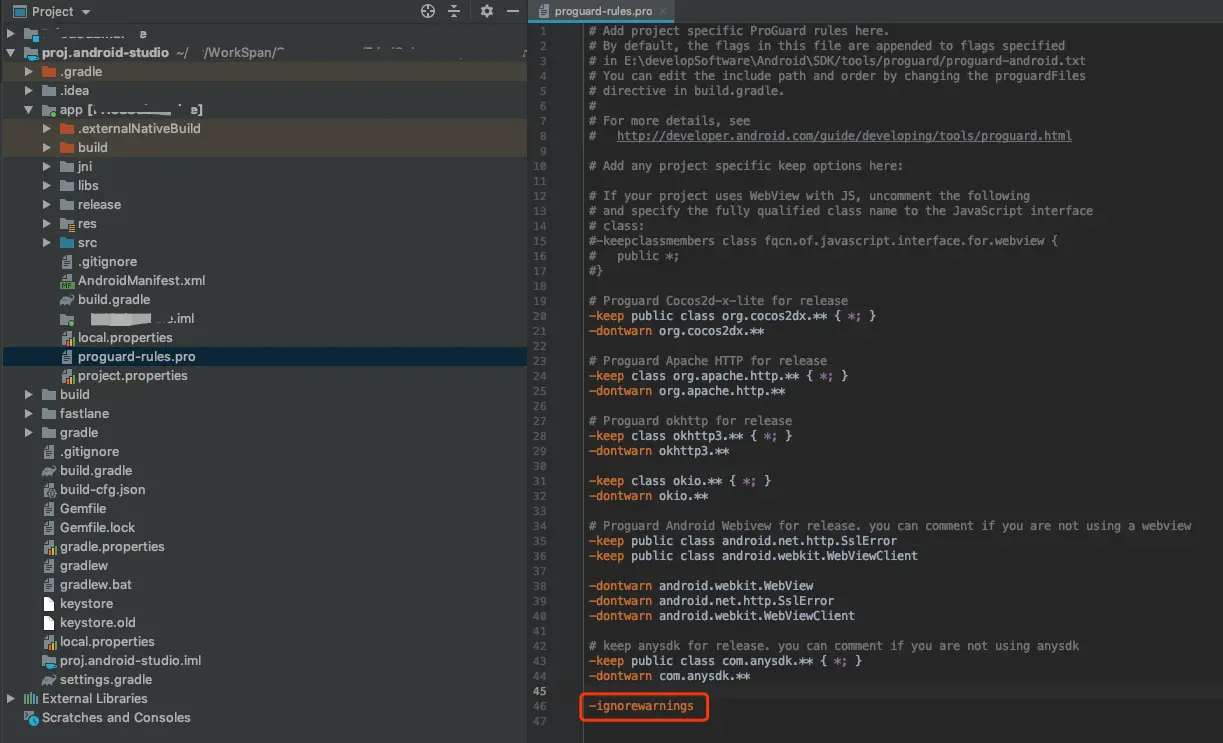This screenshot has height=743, width=1223.
Task: Click the -ignorewarnings line in the editor
Action: (641, 706)
